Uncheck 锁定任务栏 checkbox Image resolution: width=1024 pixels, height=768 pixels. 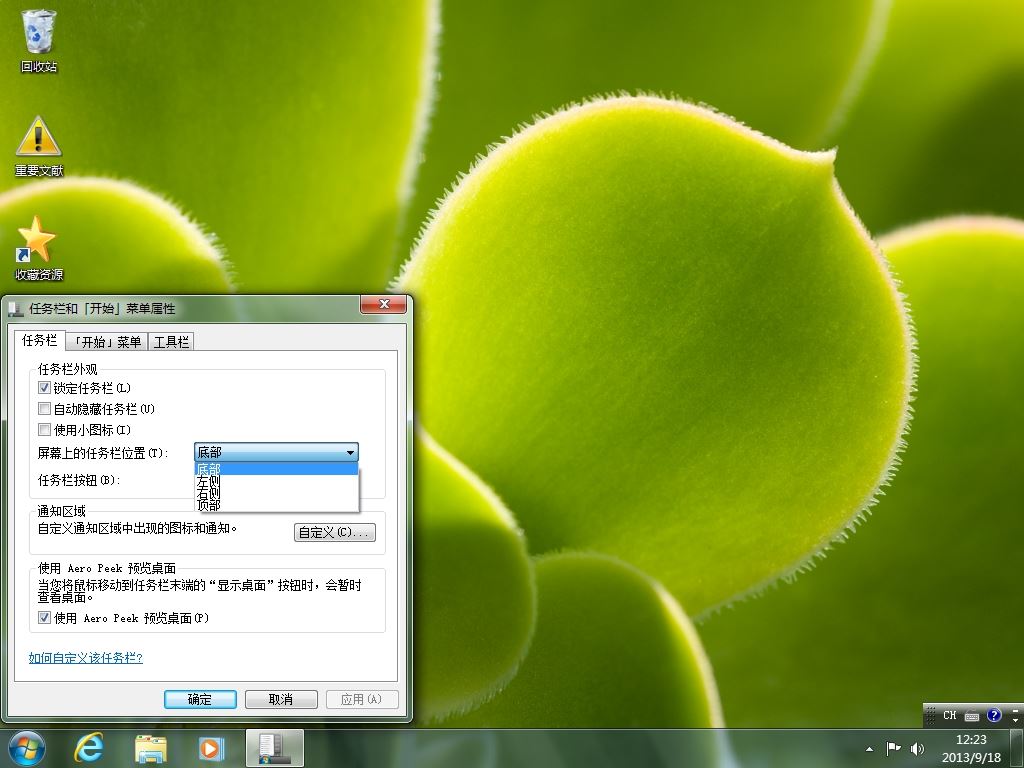44,388
